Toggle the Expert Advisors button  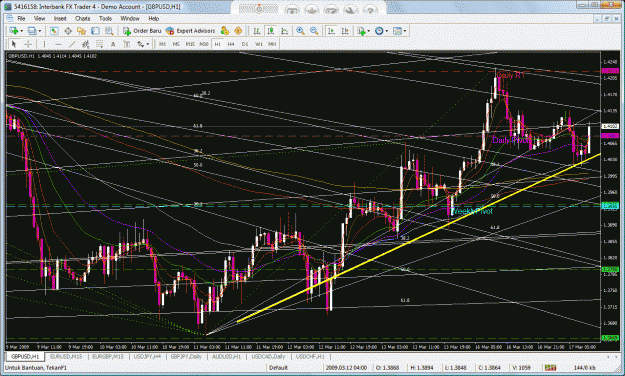click(x=190, y=31)
